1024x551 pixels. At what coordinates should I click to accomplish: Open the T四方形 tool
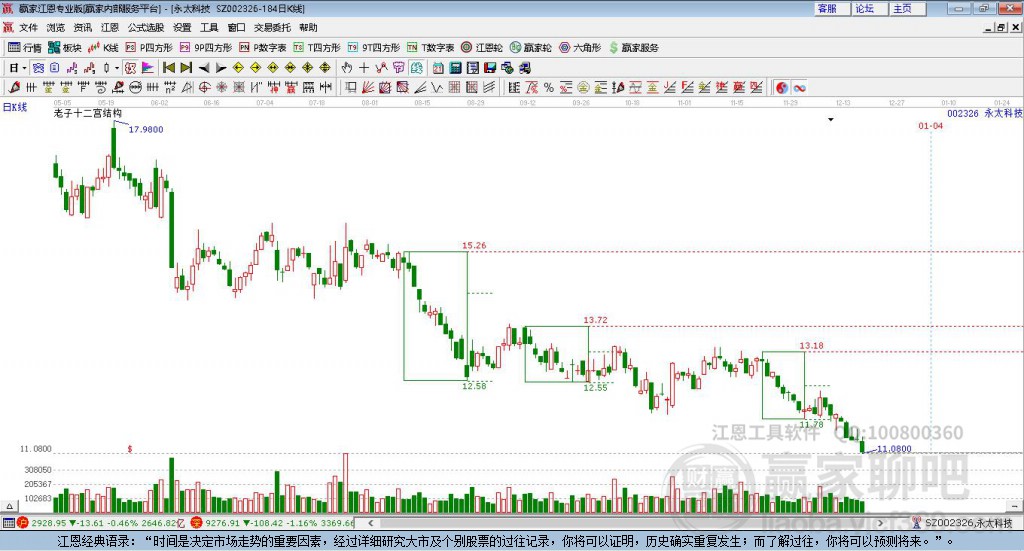(x=317, y=48)
